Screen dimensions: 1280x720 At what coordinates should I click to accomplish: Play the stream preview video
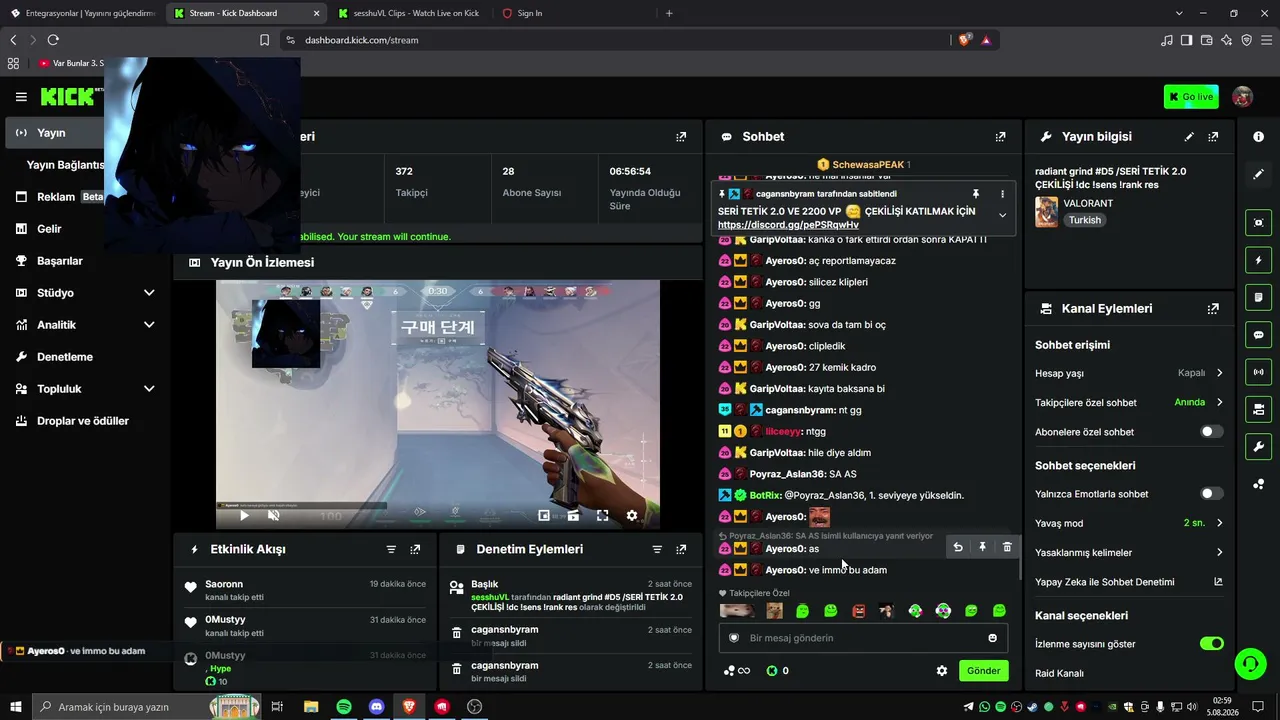click(x=243, y=516)
